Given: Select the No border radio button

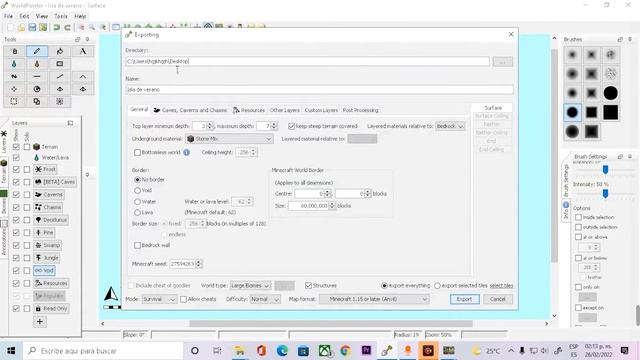Looking at the screenshot, I should (138, 180).
